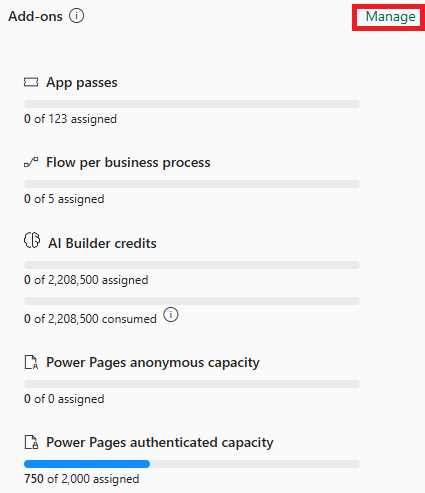Screen dimensions: 425x493
Task: Click the 750 of 2,000 assigned text
Action: 82,479
